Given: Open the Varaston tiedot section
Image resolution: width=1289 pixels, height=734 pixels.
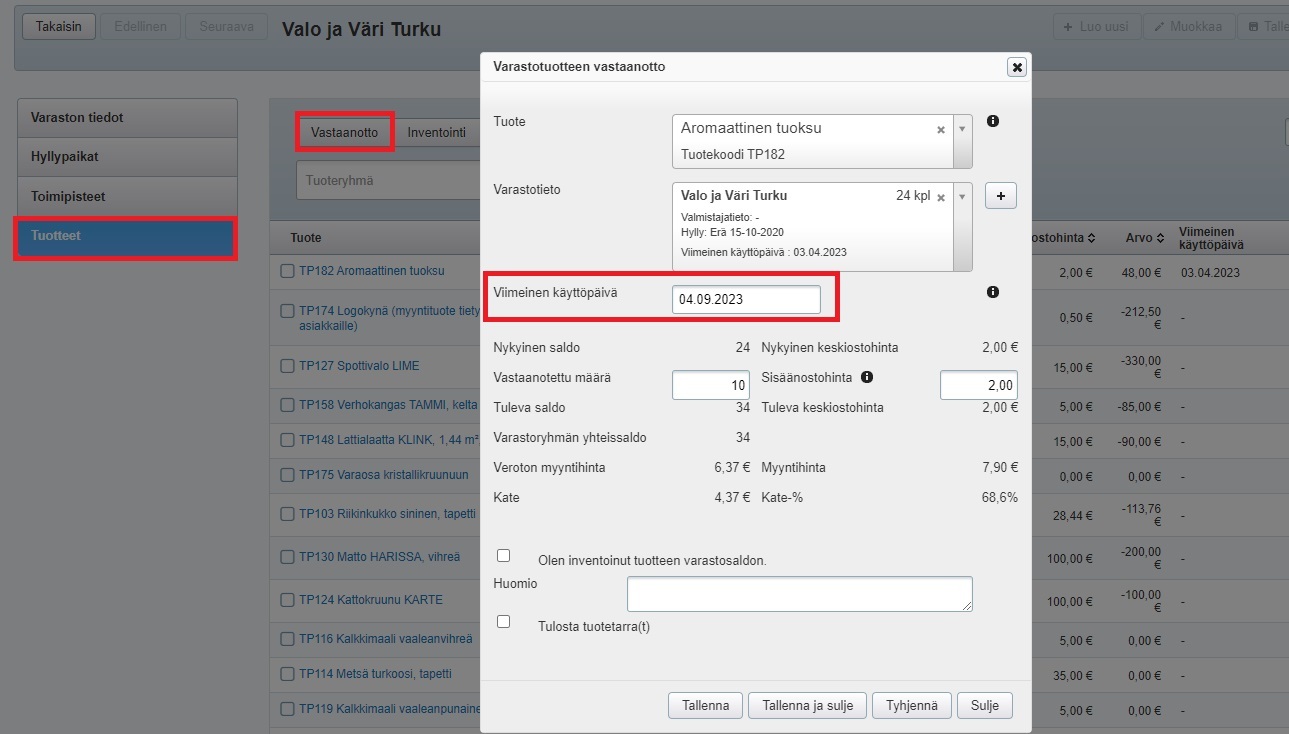Looking at the screenshot, I should point(128,118).
